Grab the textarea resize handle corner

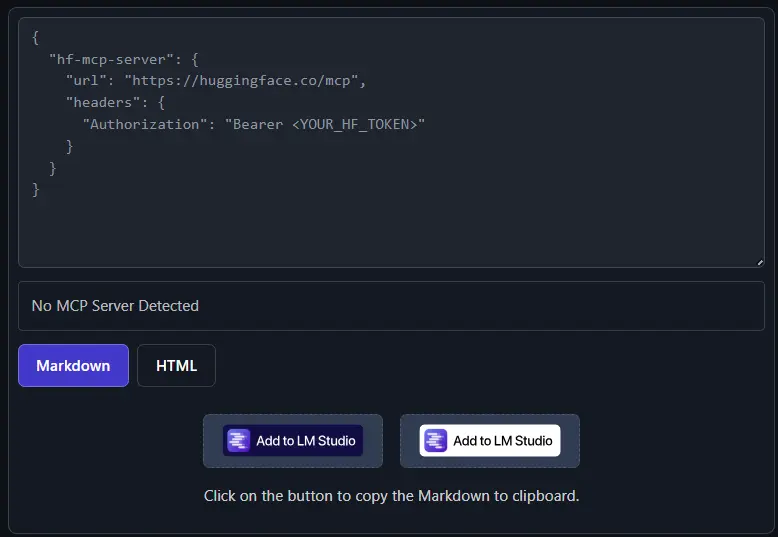click(x=759, y=262)
